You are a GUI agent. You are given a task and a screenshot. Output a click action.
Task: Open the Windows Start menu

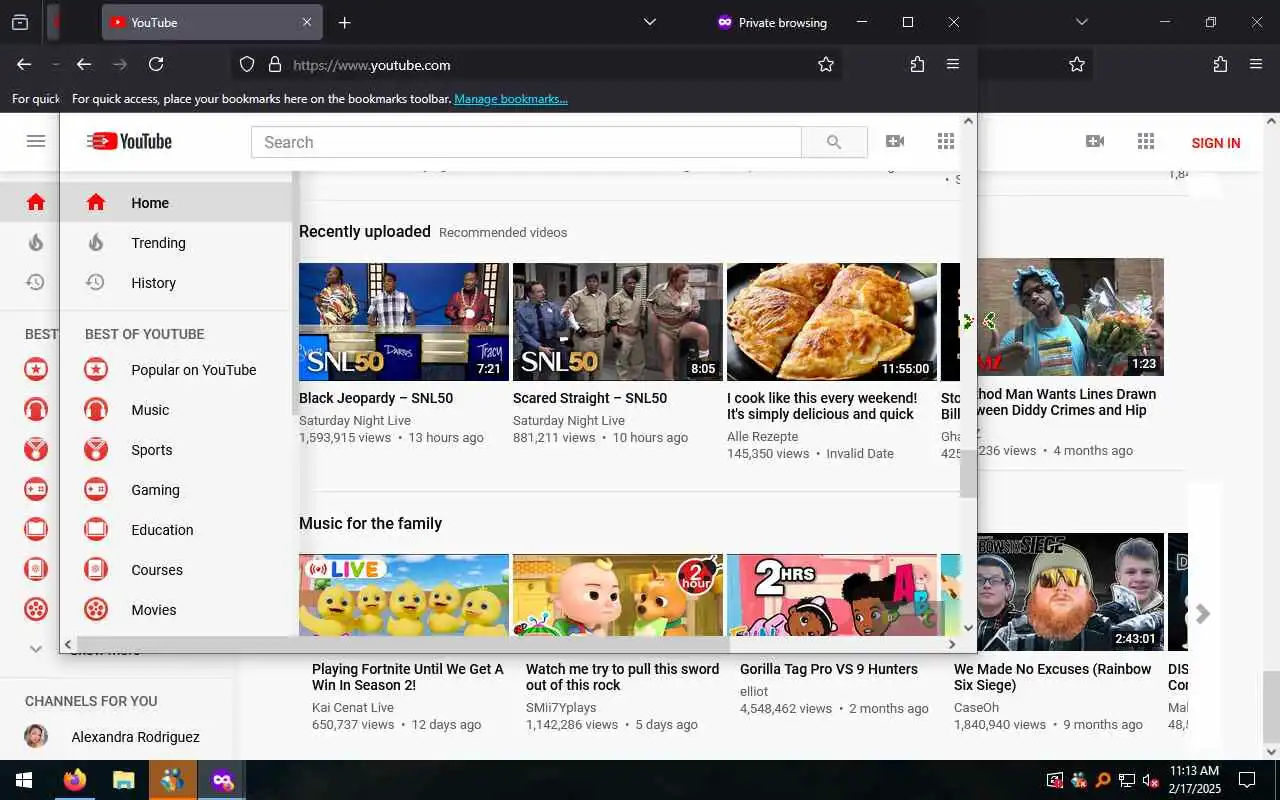click(x=24, y=780)
